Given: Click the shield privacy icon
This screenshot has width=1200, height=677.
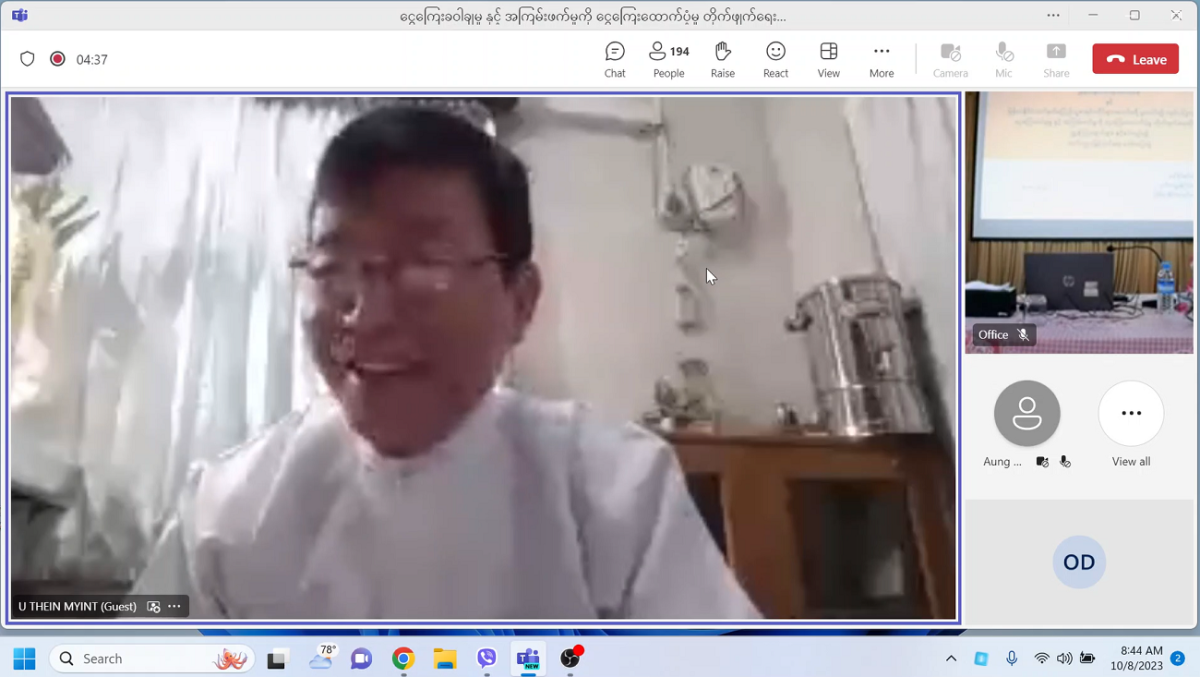Looking at the screenshot, I should click(x=28, y=59).
